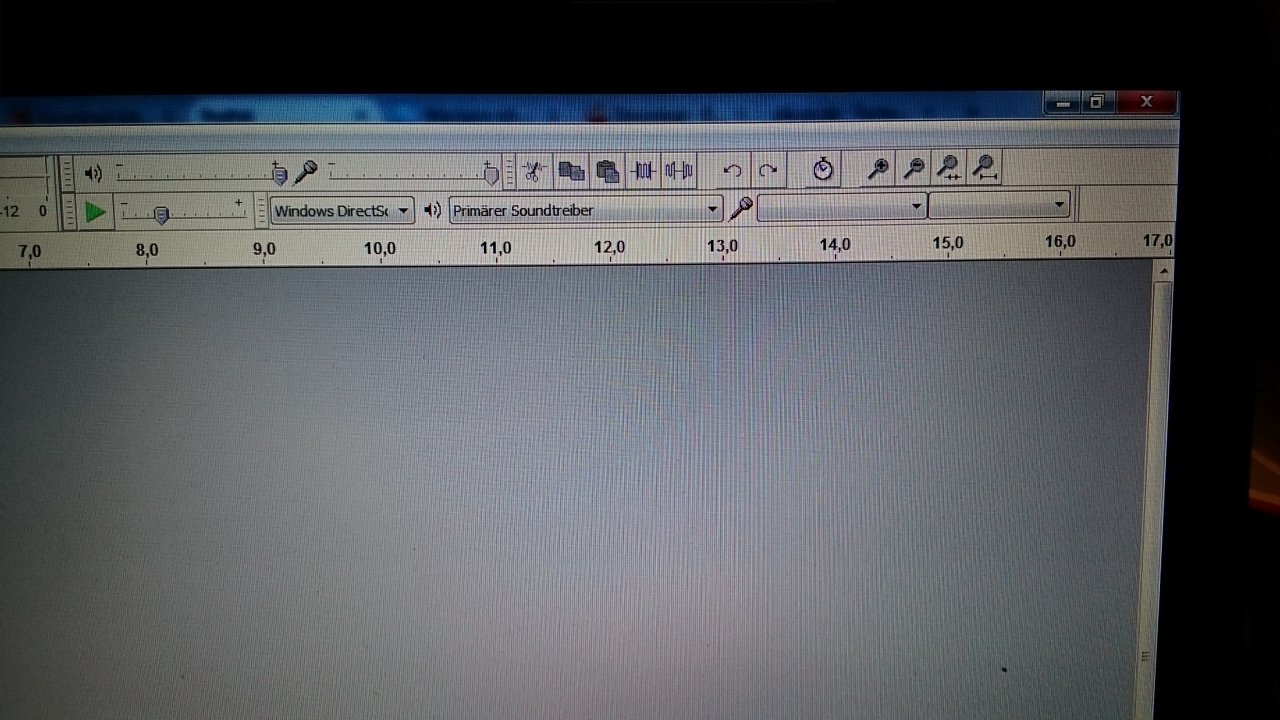Click the Trim audio icon
Viewport: 1280px width, 720px height.
(643, 171)
